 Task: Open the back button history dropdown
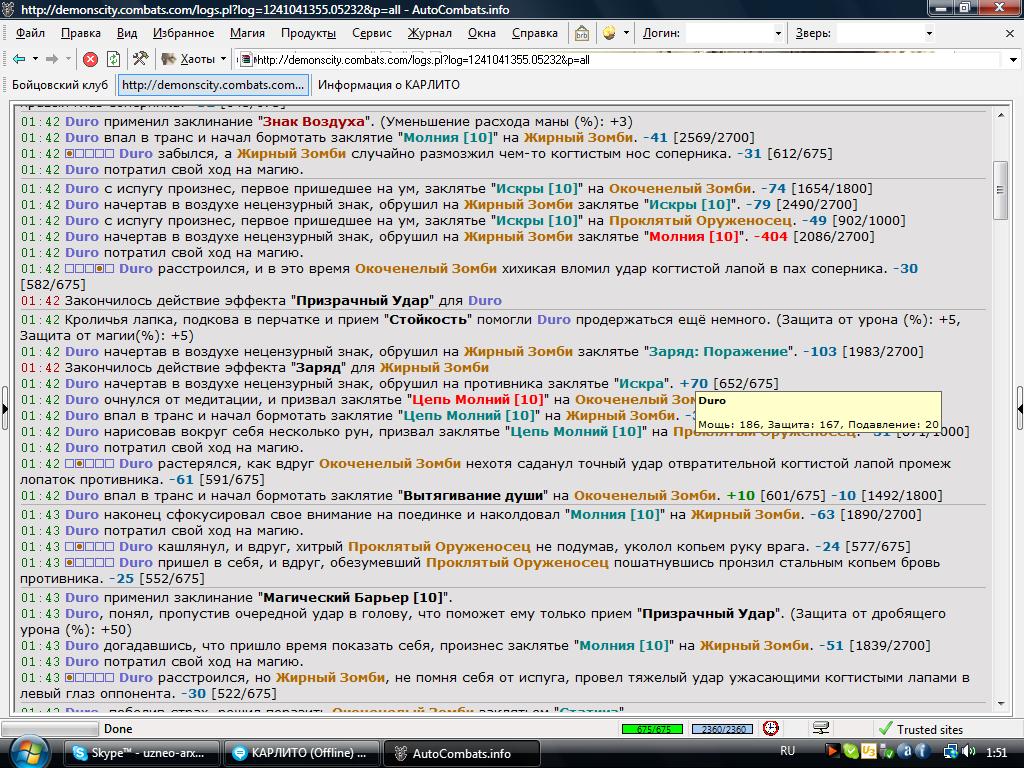pos(35,59)
